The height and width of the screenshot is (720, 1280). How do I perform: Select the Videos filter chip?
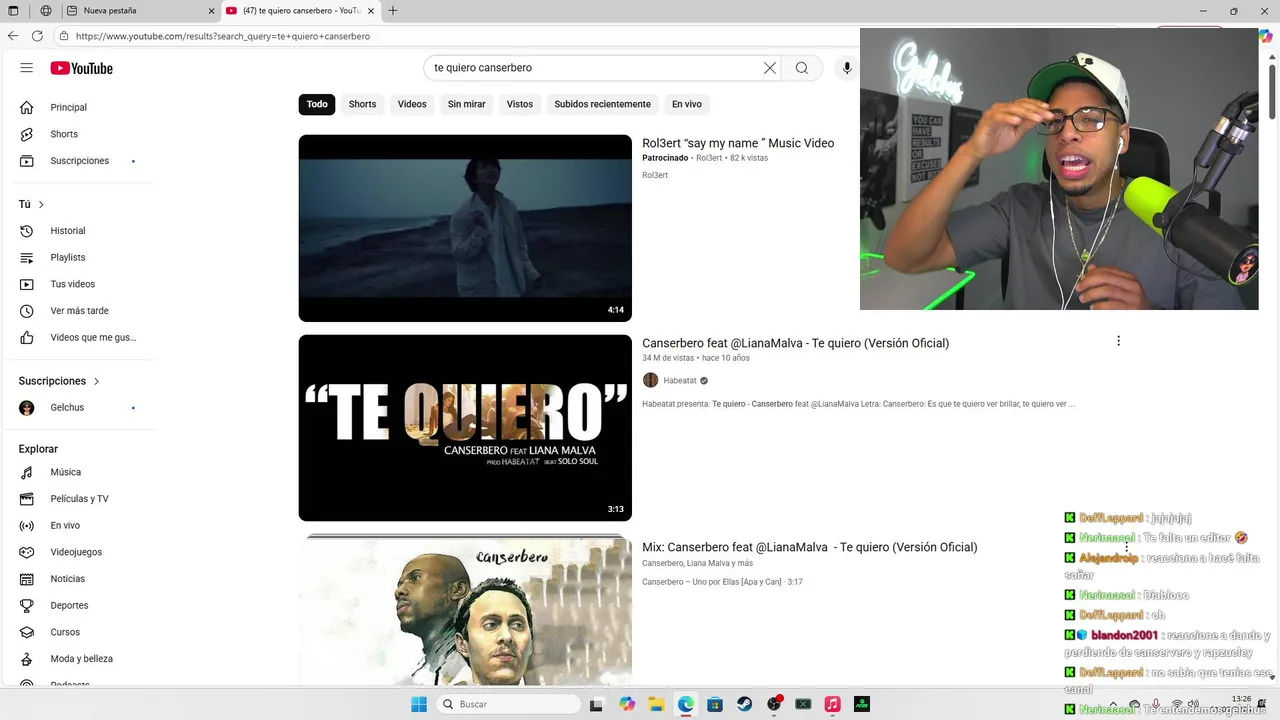[x=412, y=104]
